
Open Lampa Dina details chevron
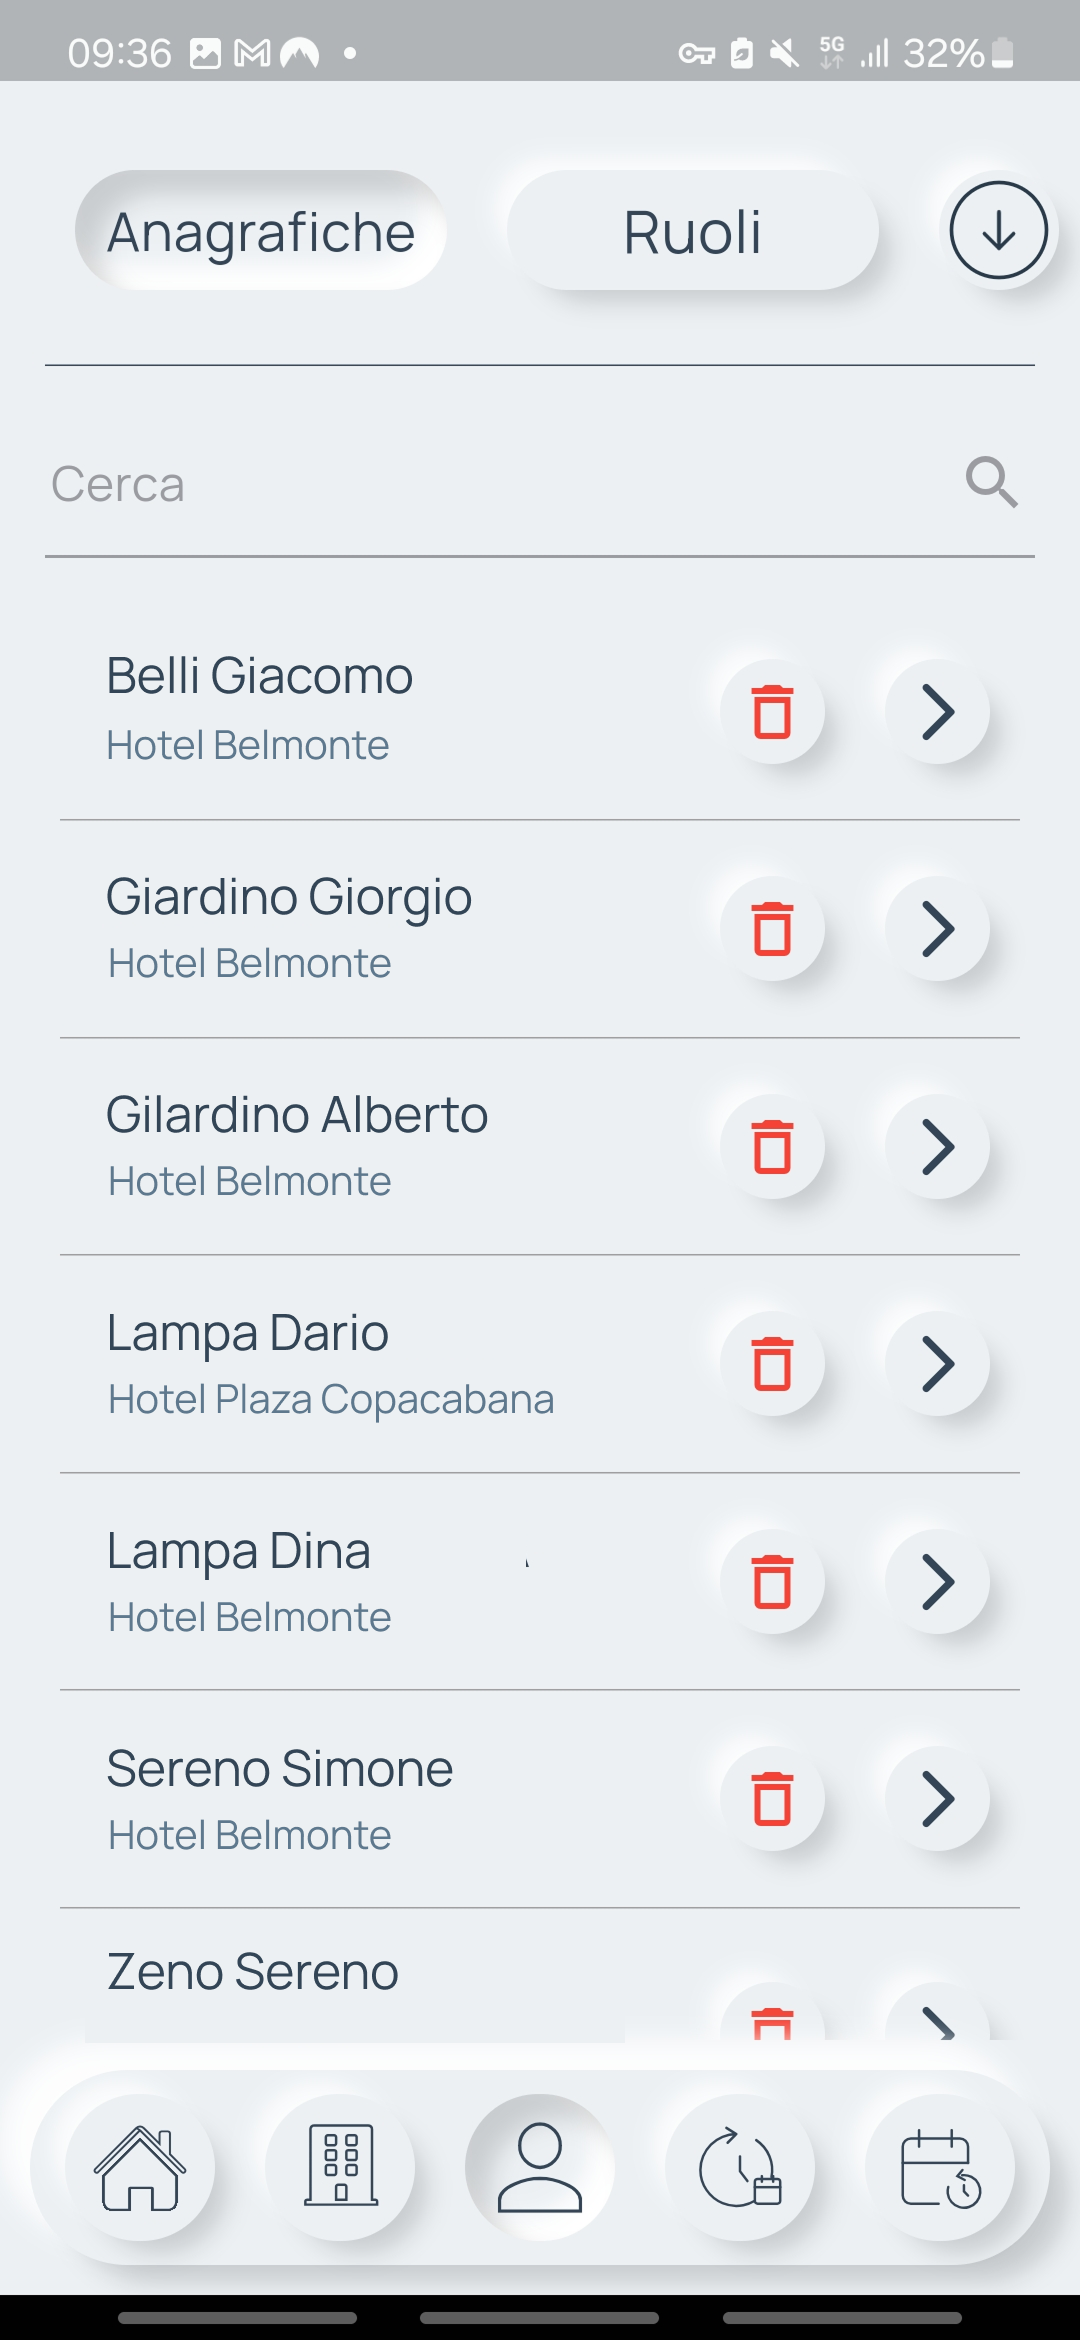coord(937,1582)
